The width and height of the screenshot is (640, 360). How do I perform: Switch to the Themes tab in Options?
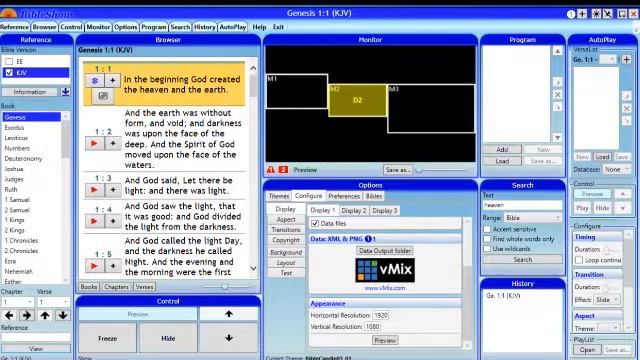point(279,196)
